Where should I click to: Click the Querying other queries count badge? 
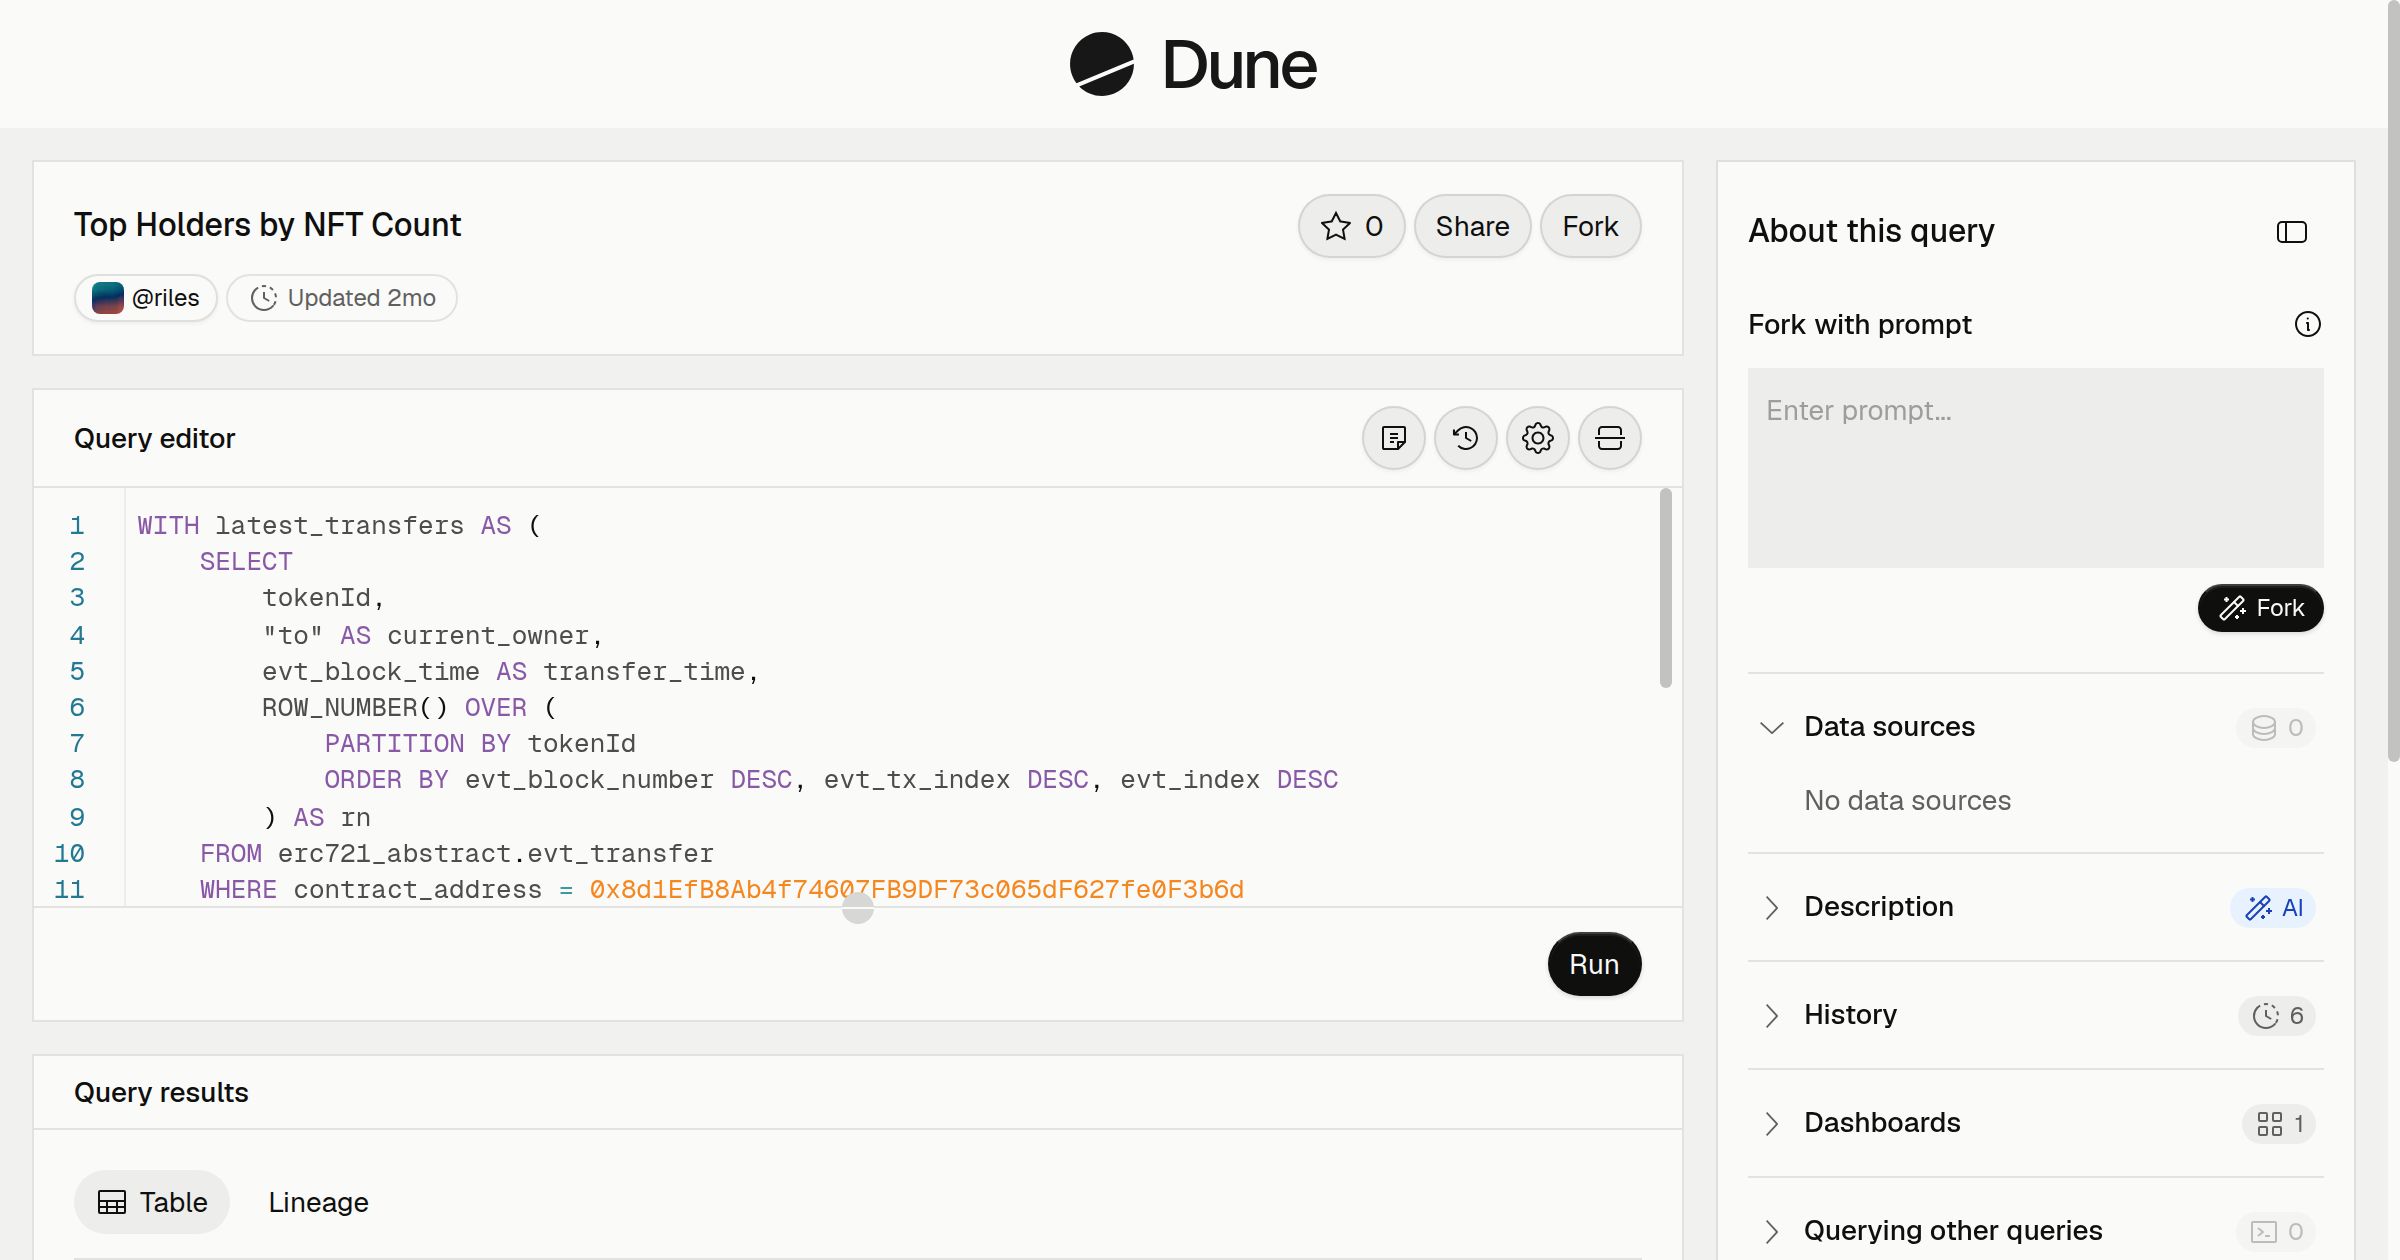point(2276,1231)
